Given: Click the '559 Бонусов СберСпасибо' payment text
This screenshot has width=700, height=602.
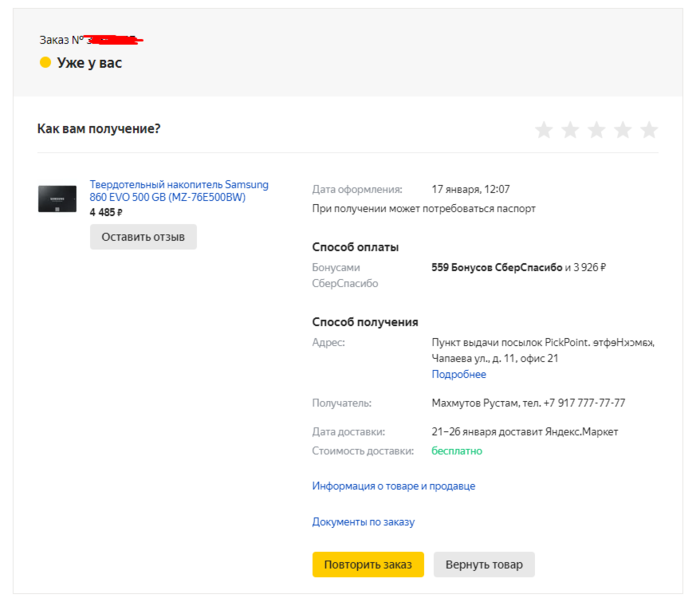Looking at the screenshot, I should pyautogui.click(x=496, y=268).
